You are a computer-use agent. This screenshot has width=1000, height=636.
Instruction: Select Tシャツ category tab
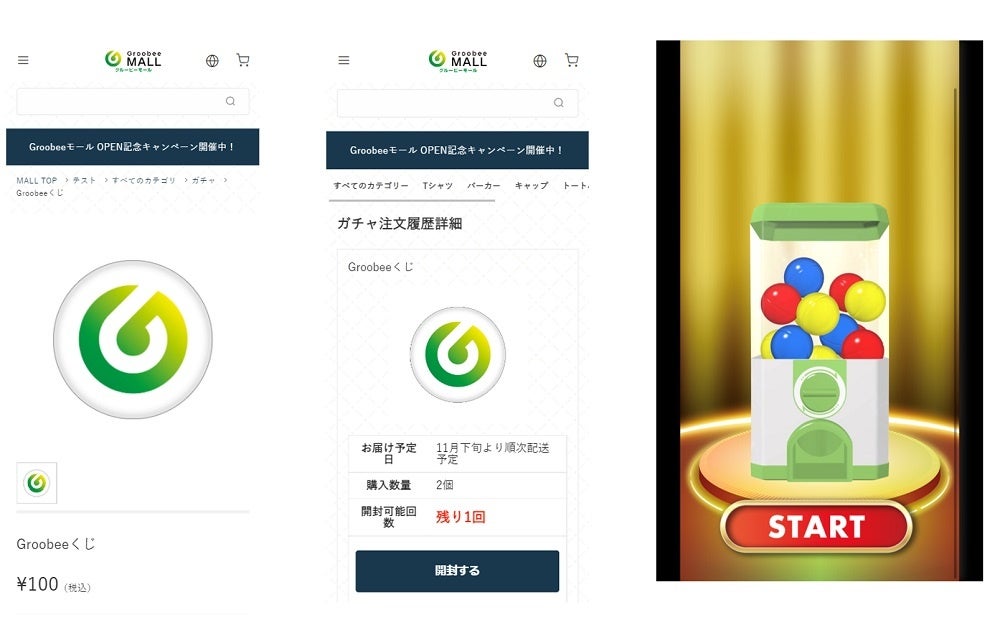[438, 186]
